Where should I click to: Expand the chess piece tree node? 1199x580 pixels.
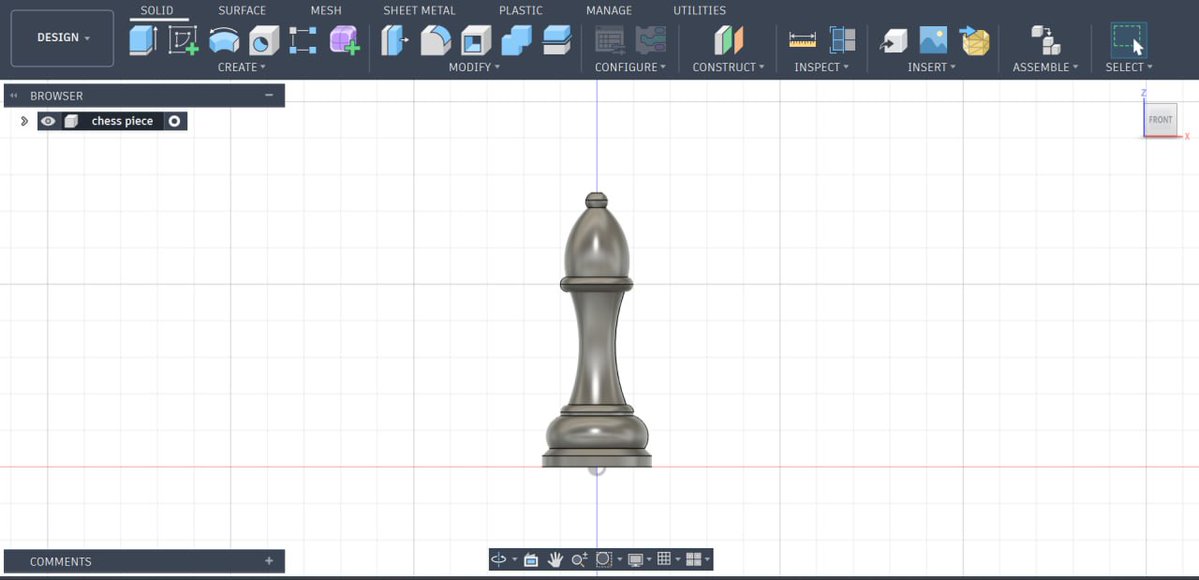(x=24, y=121)
